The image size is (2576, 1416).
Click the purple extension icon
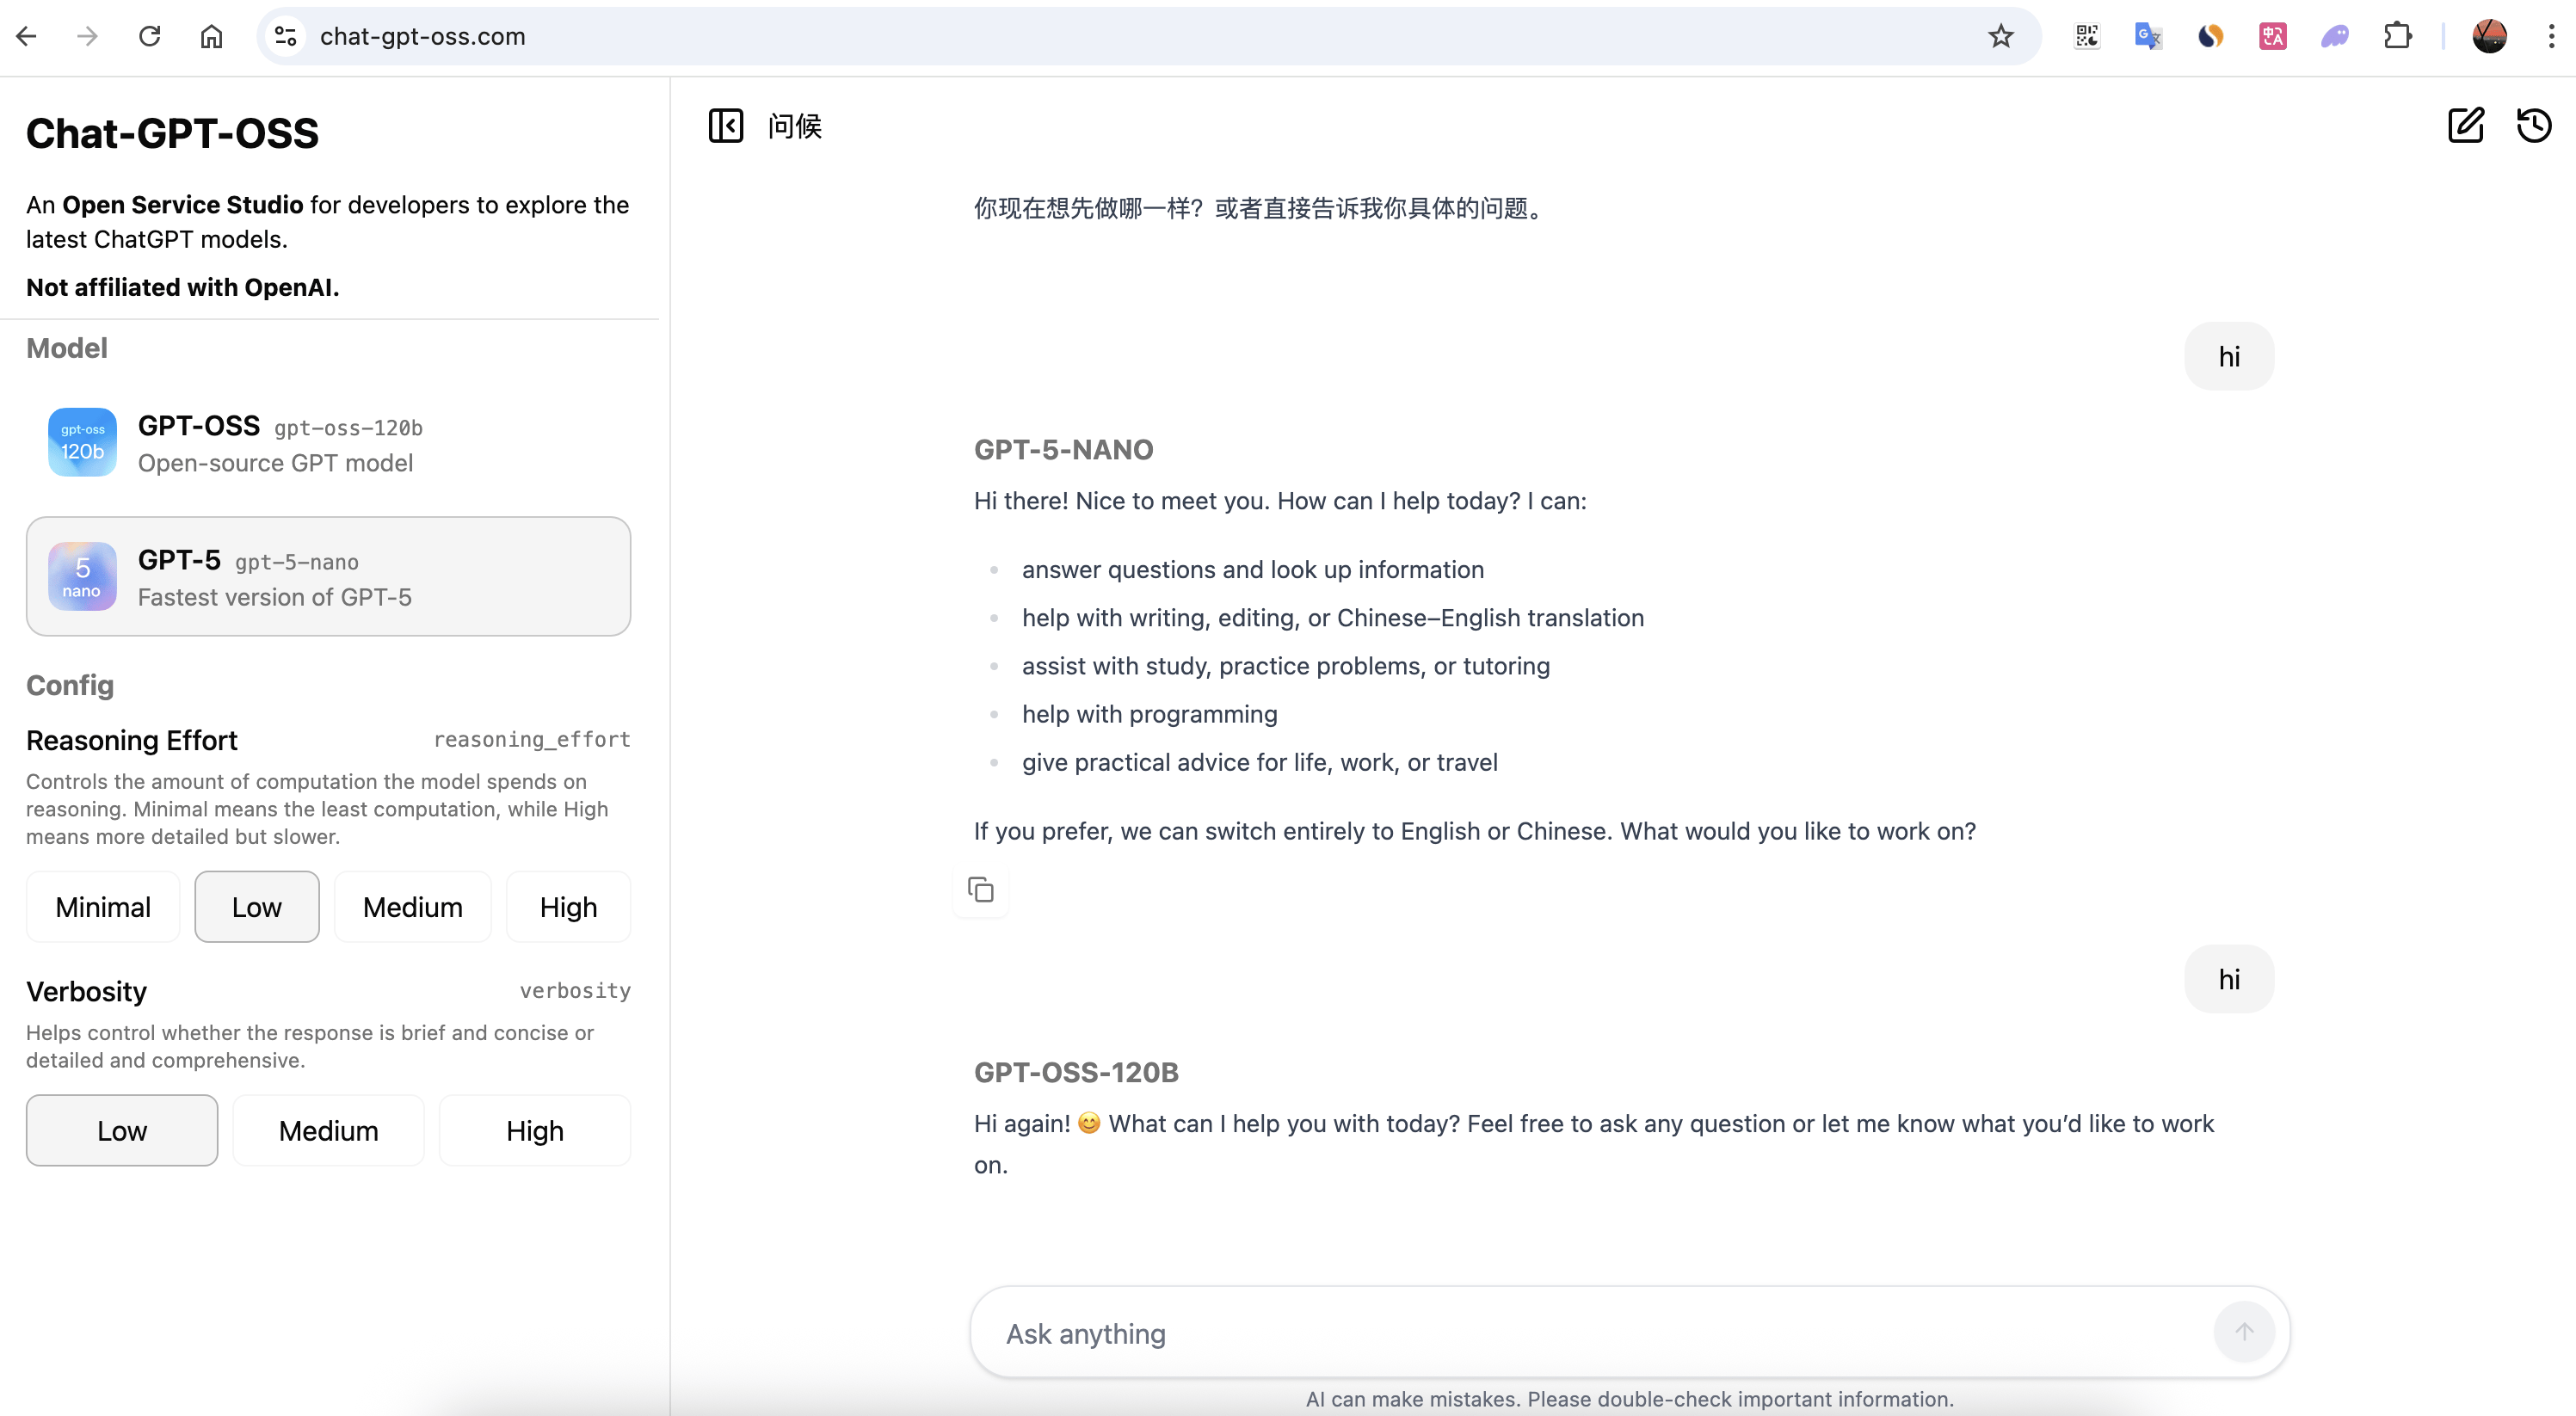2334,37
